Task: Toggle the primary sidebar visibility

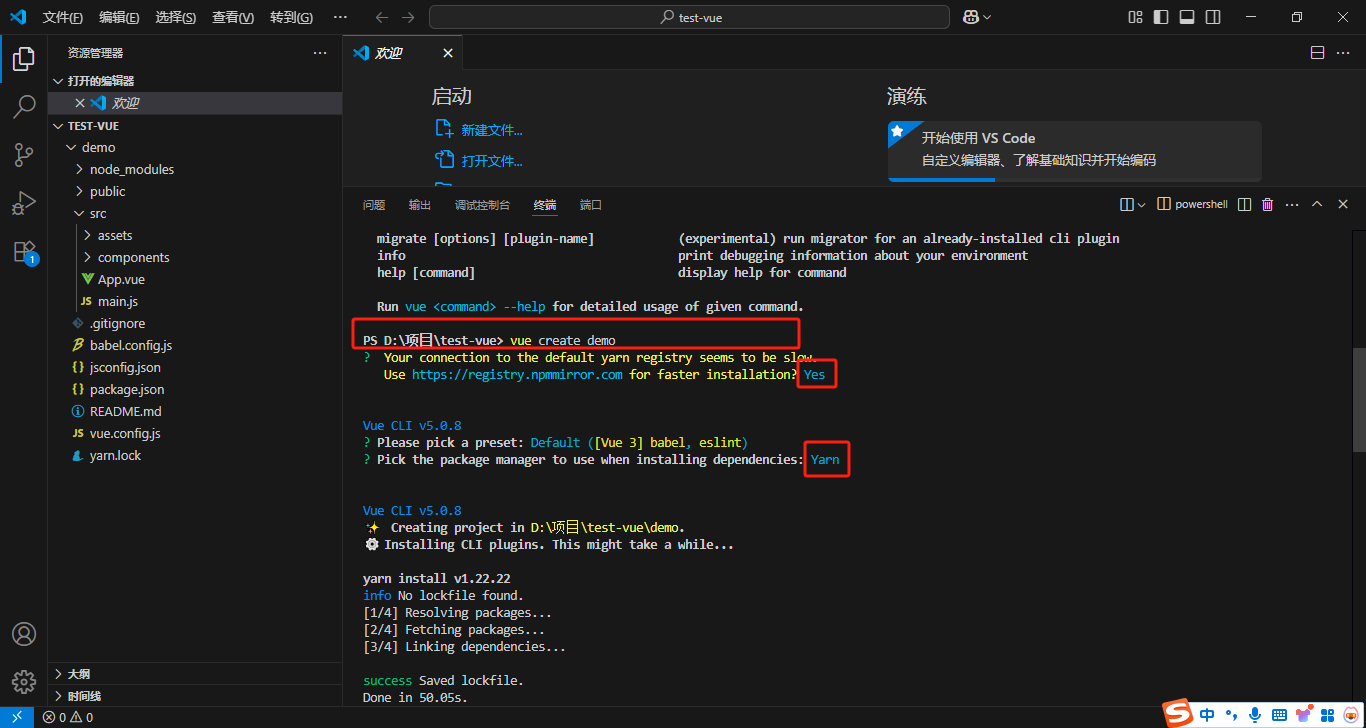Action: tap(1162, 16)
